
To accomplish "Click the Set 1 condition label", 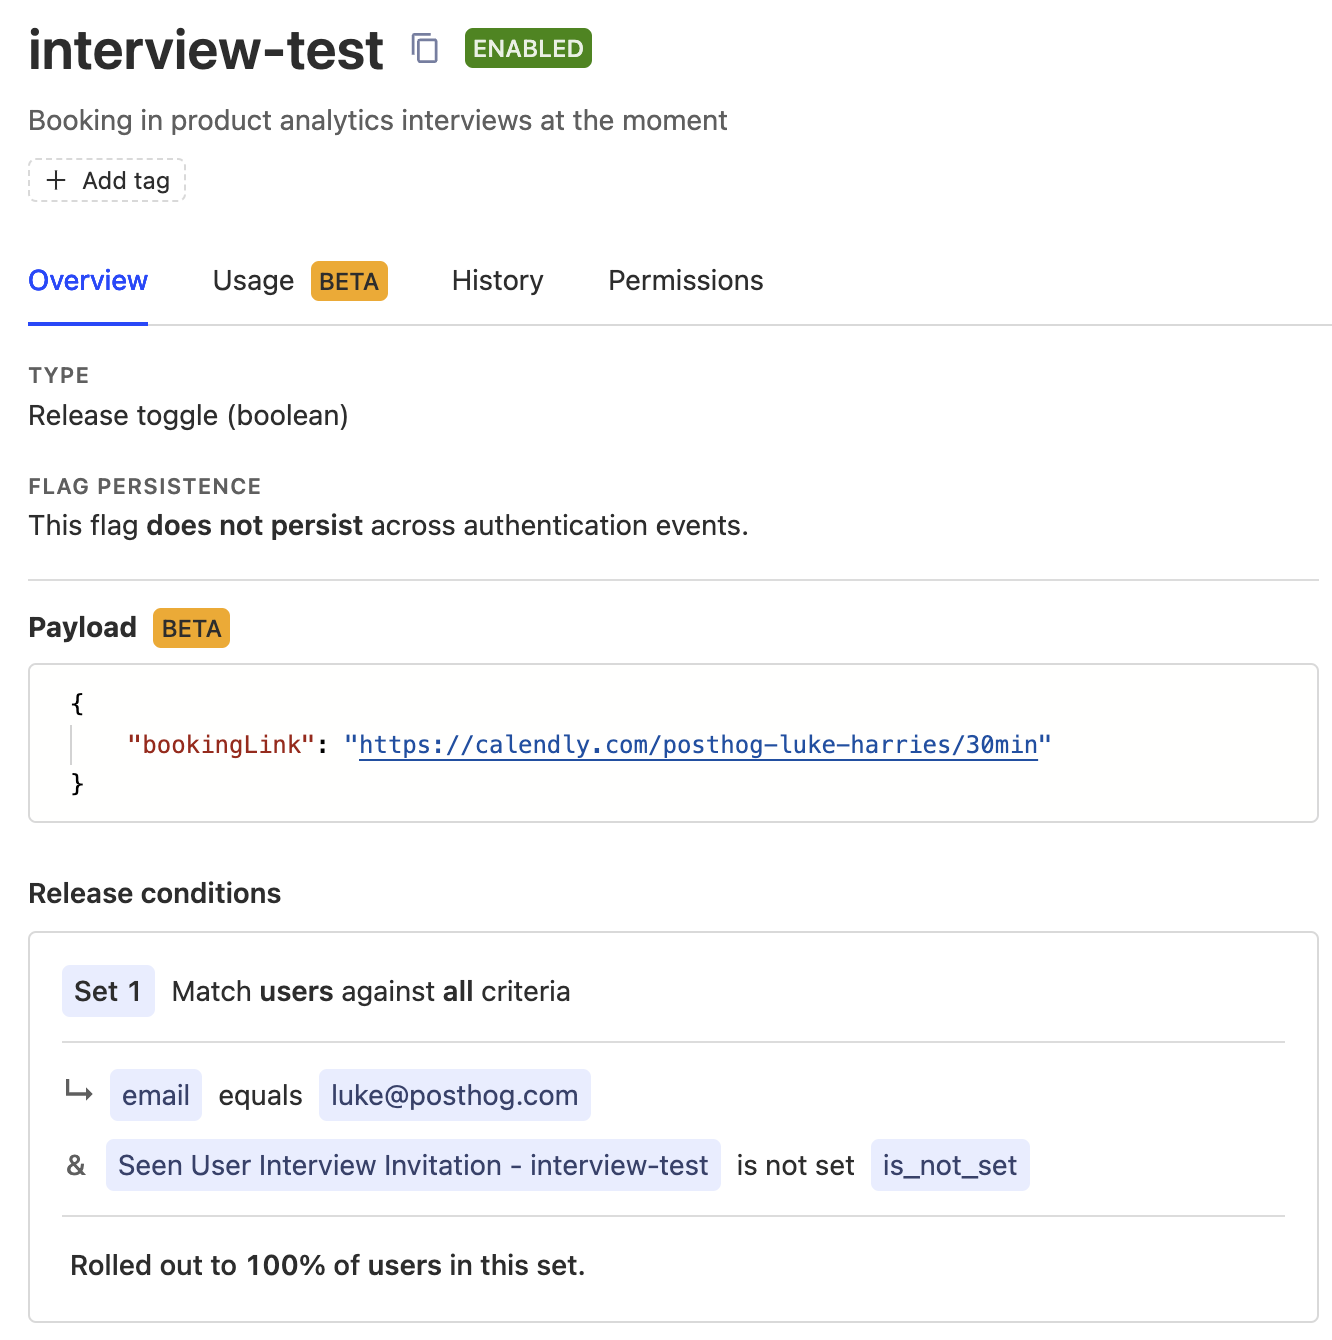I will [x=108, y=991].
